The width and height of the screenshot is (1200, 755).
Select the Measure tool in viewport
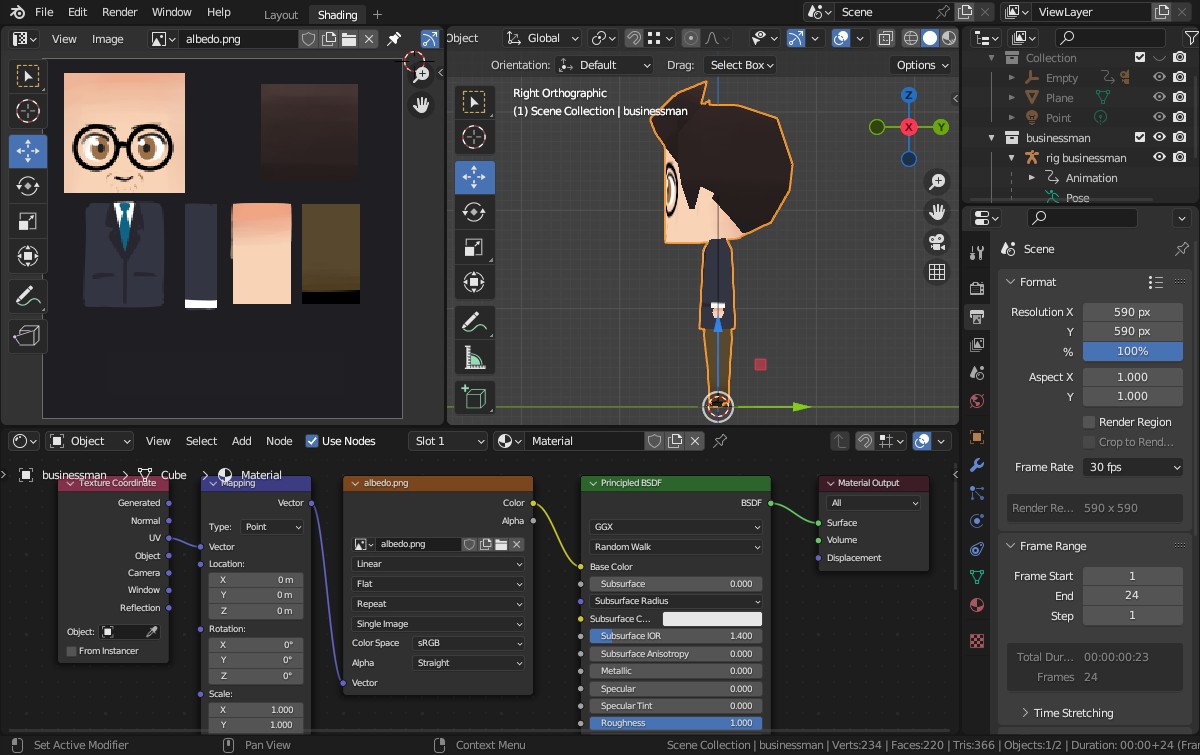(474, 357)
